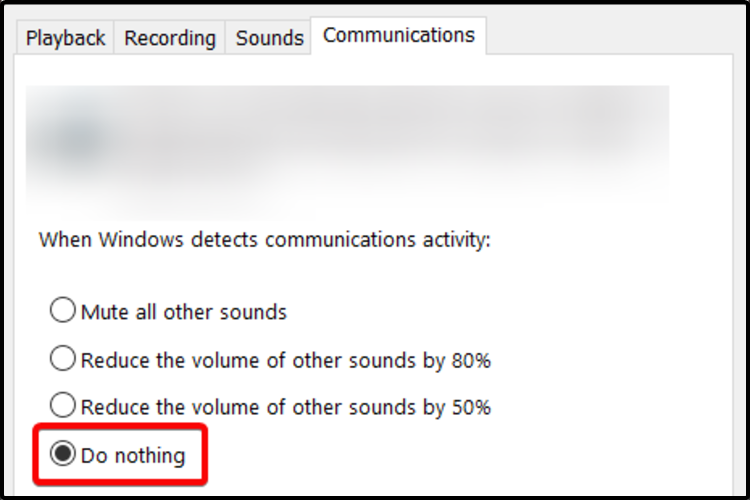Select the Communications tab
Image resolution: width=750 pixels, height=500 pixels.
(398, 35)
